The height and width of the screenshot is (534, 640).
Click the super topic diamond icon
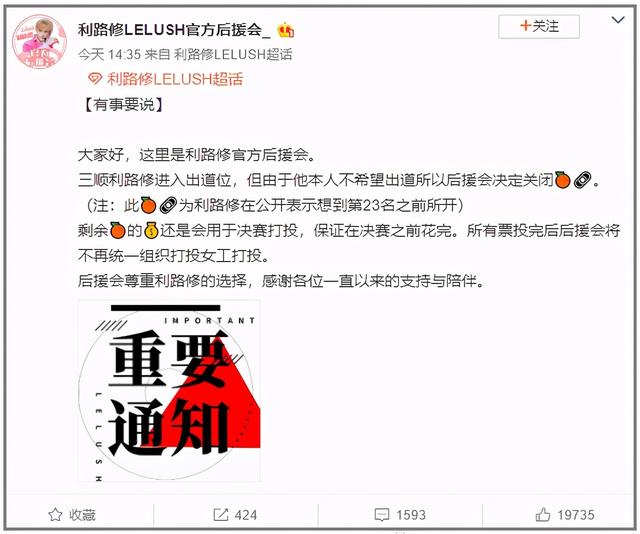pyautogui.click(x=95, y=78)
